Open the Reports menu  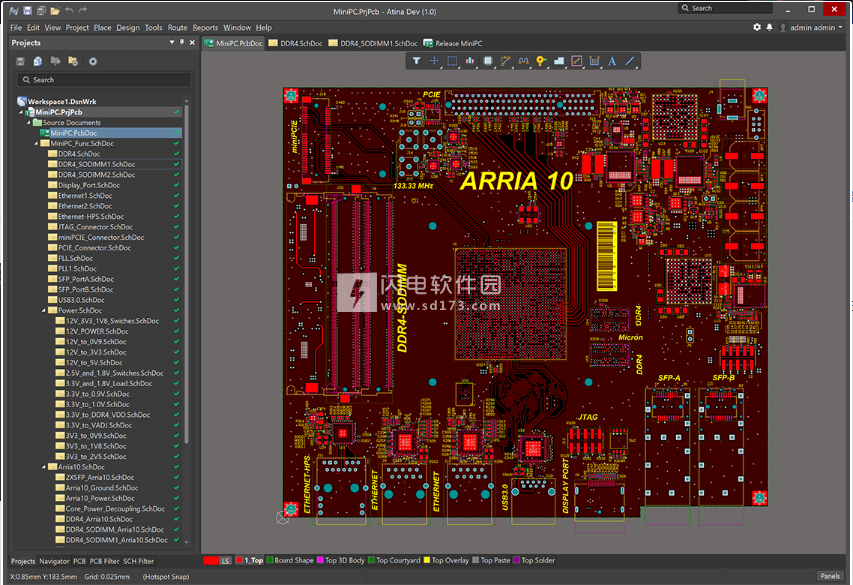click(205, 28)
